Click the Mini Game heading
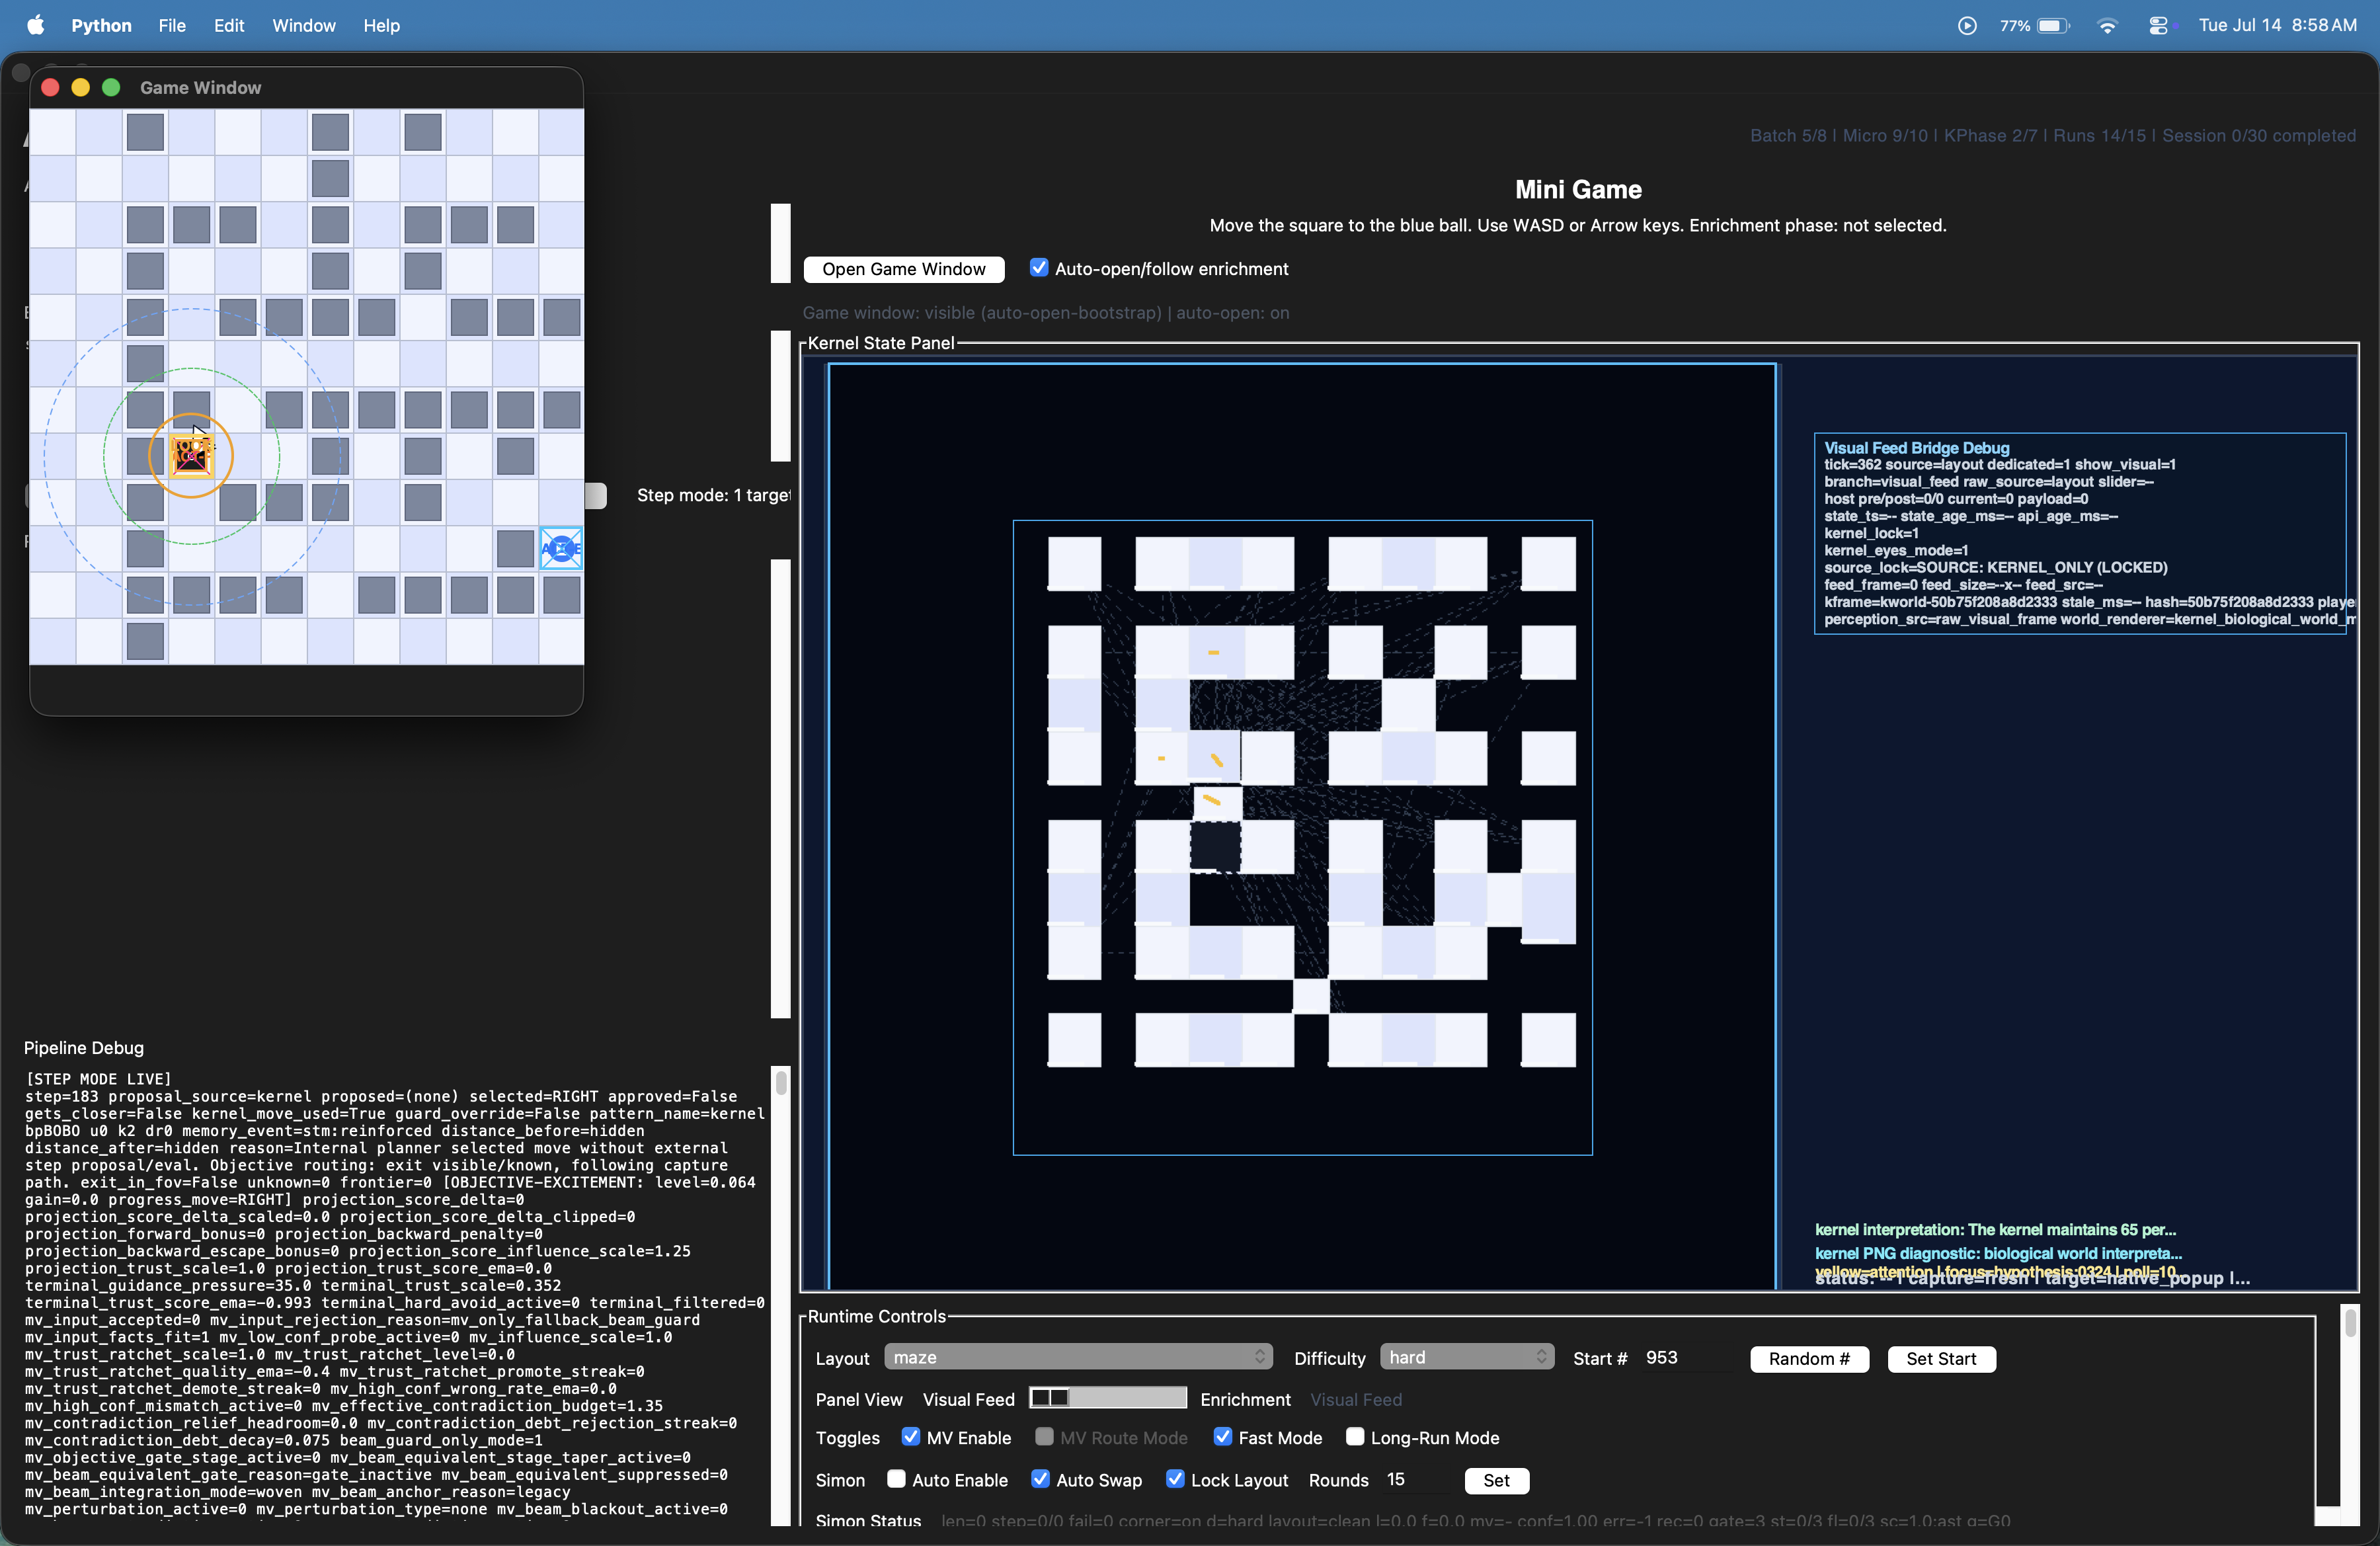2380x1546 pixels. [x=1577, y=189]
